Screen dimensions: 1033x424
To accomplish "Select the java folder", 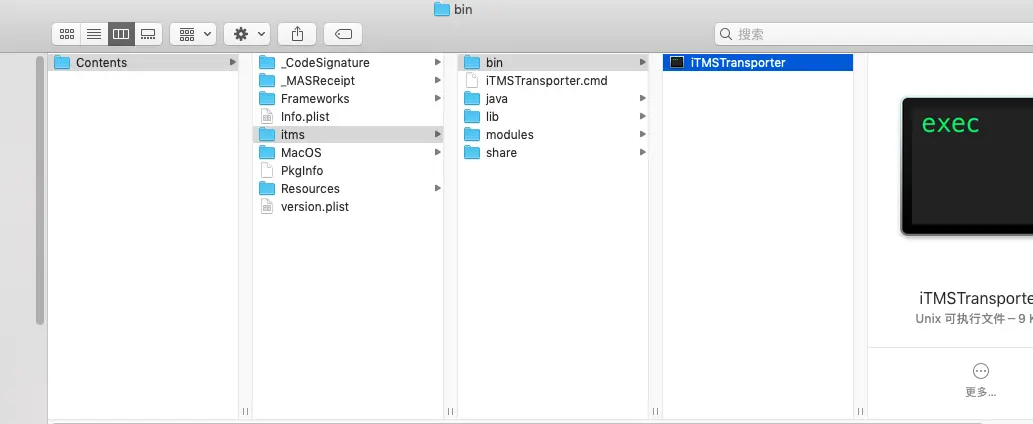I will pyautogui.click(x=553, y=99).
